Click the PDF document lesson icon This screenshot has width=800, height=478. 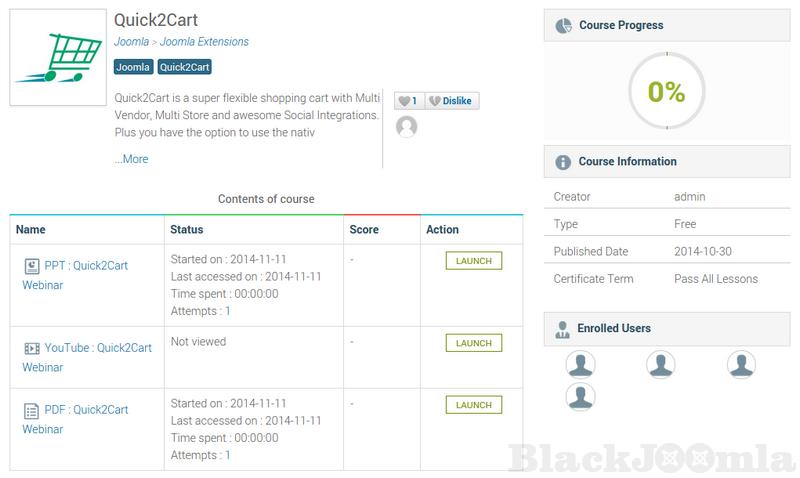coord(31,410)
